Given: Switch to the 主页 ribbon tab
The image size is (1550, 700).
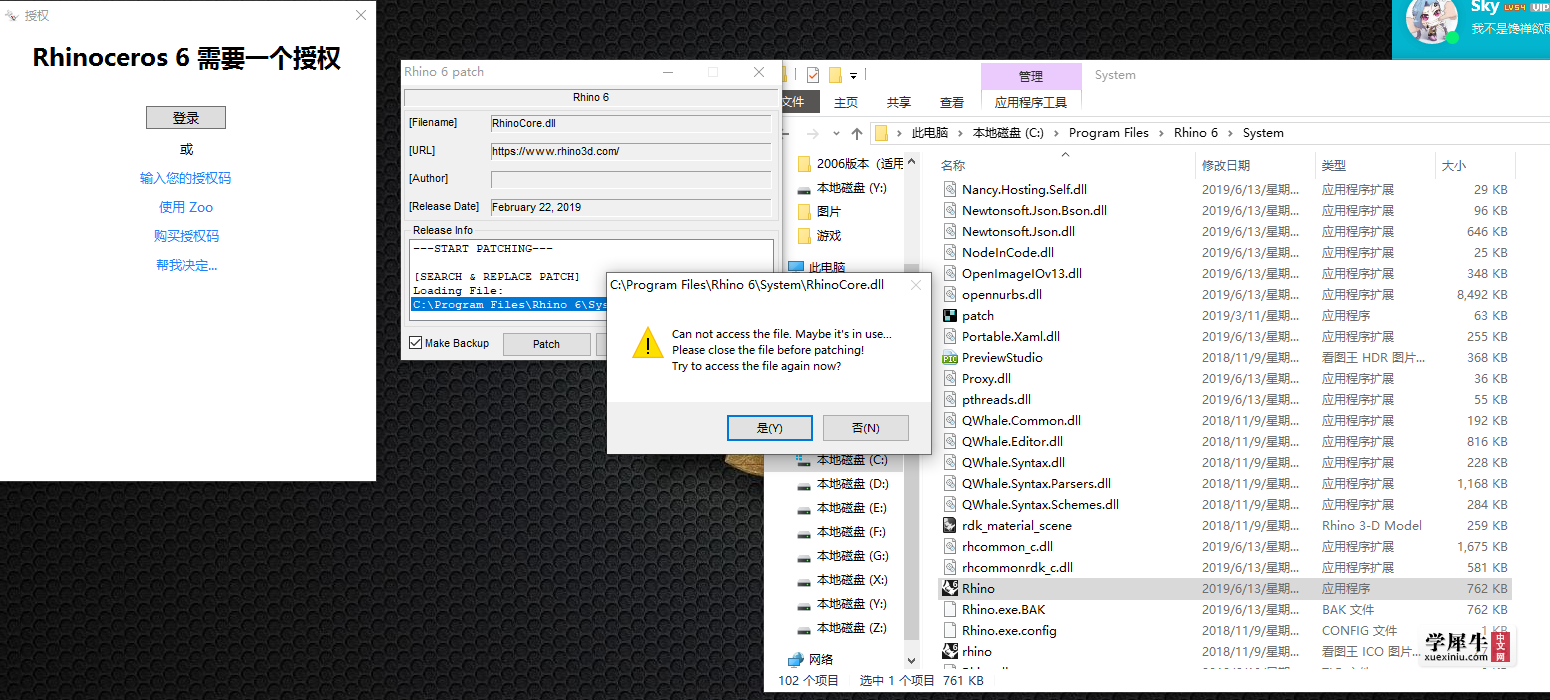Looking at the screenshot, I should click(846, 102).
